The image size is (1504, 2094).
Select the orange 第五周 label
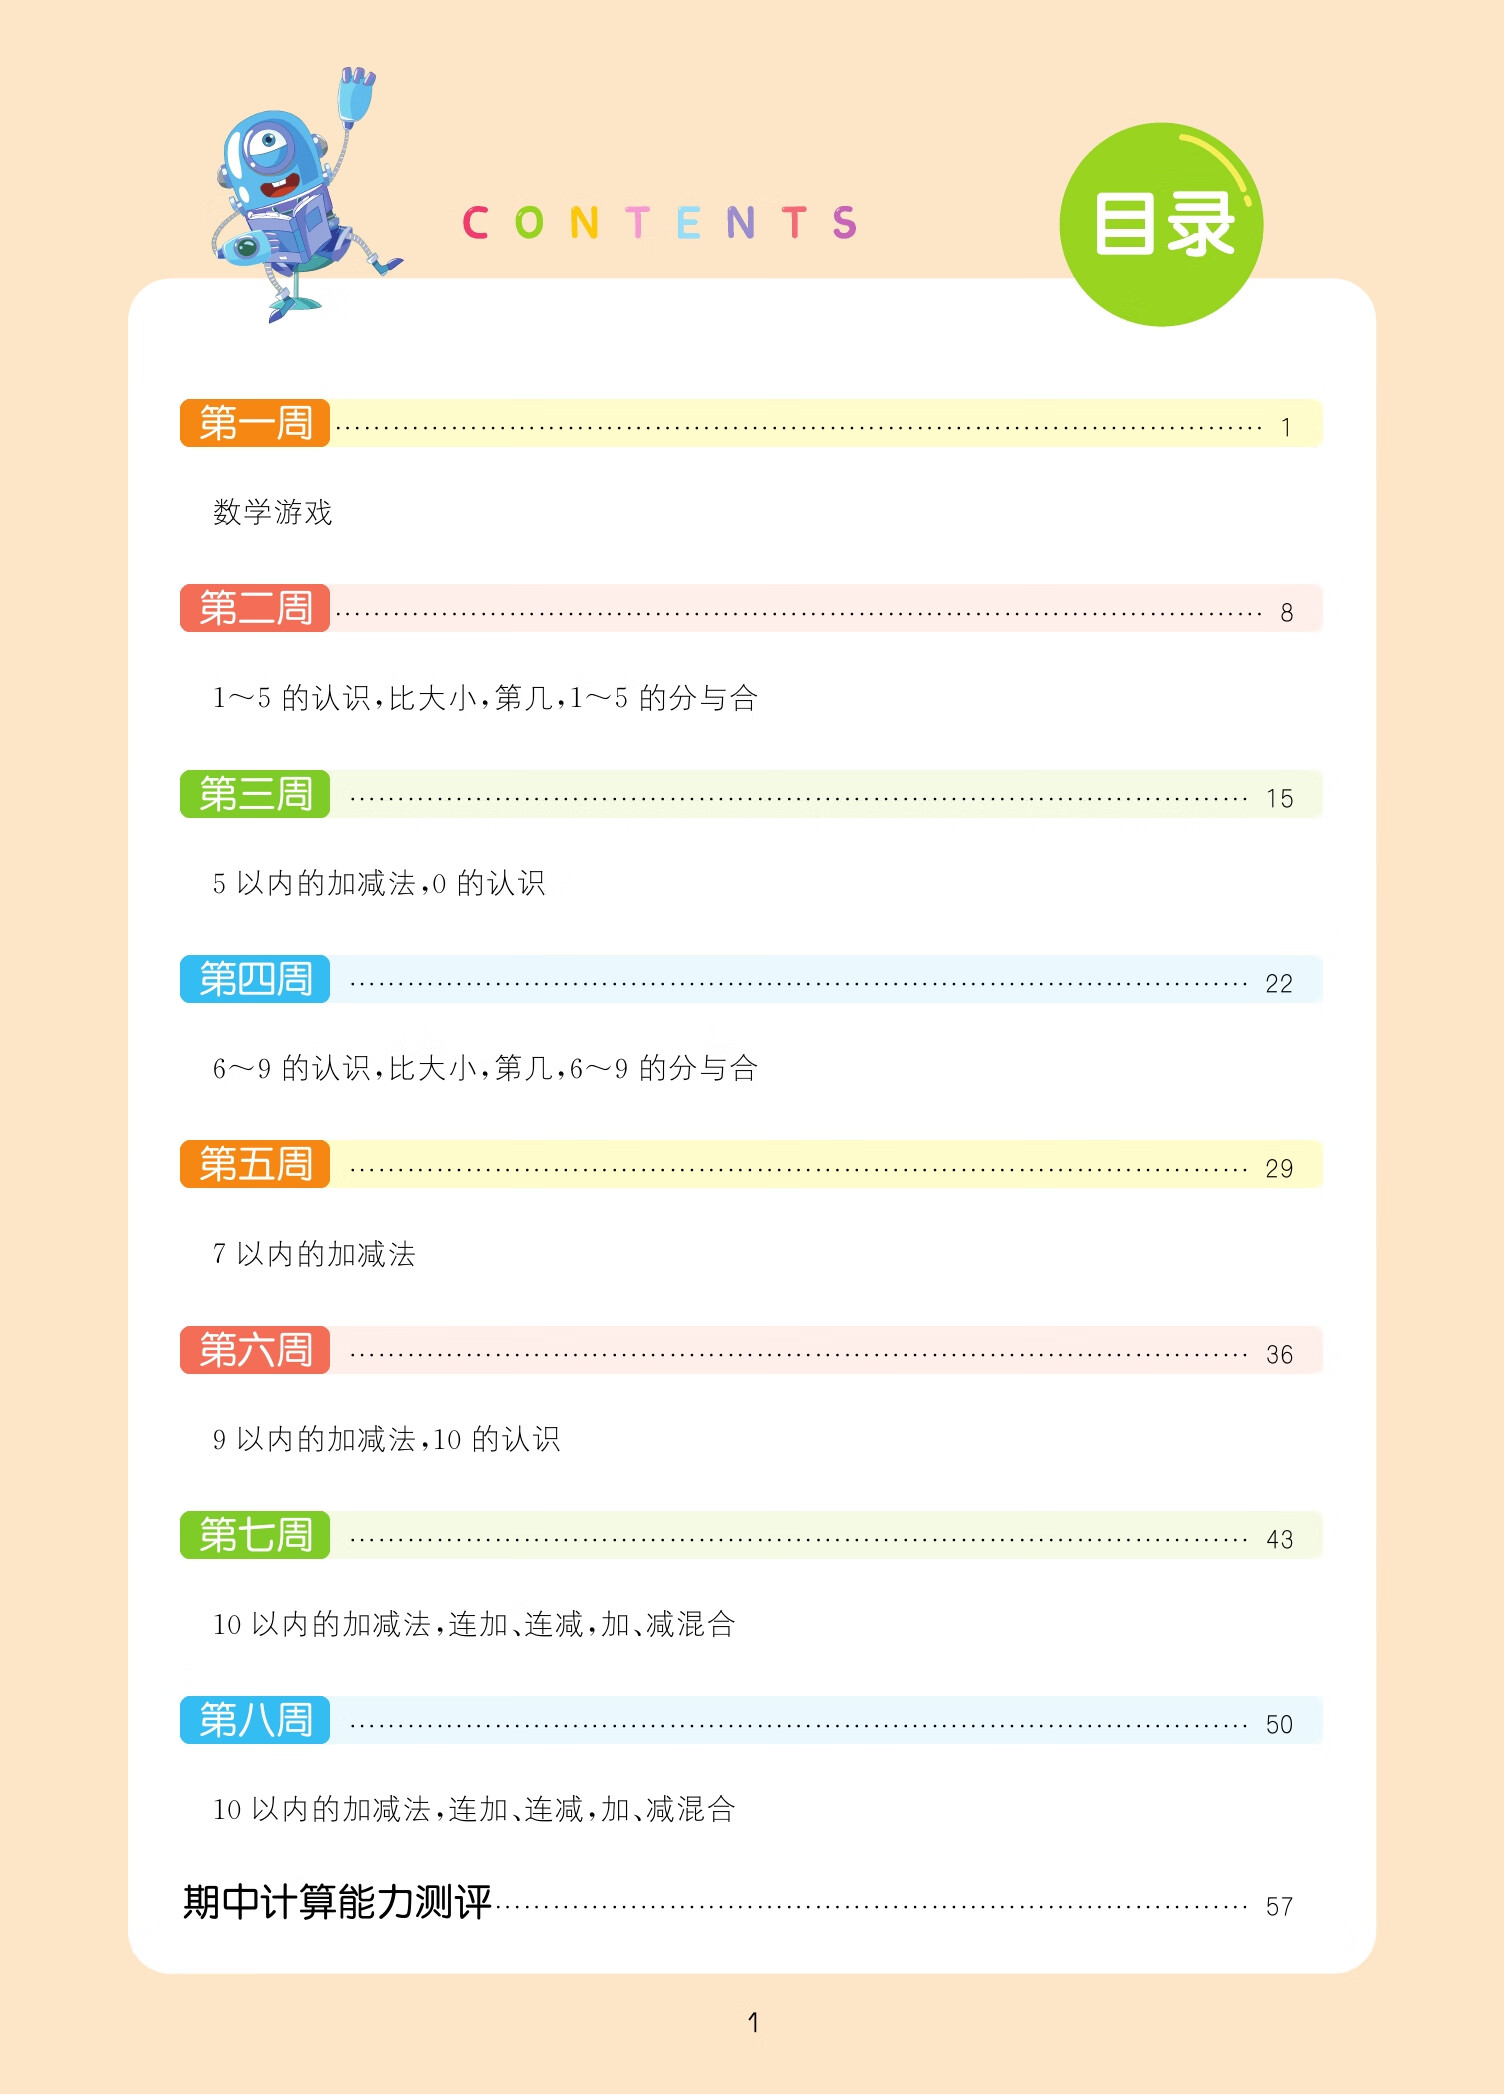tap(255, 1164)
